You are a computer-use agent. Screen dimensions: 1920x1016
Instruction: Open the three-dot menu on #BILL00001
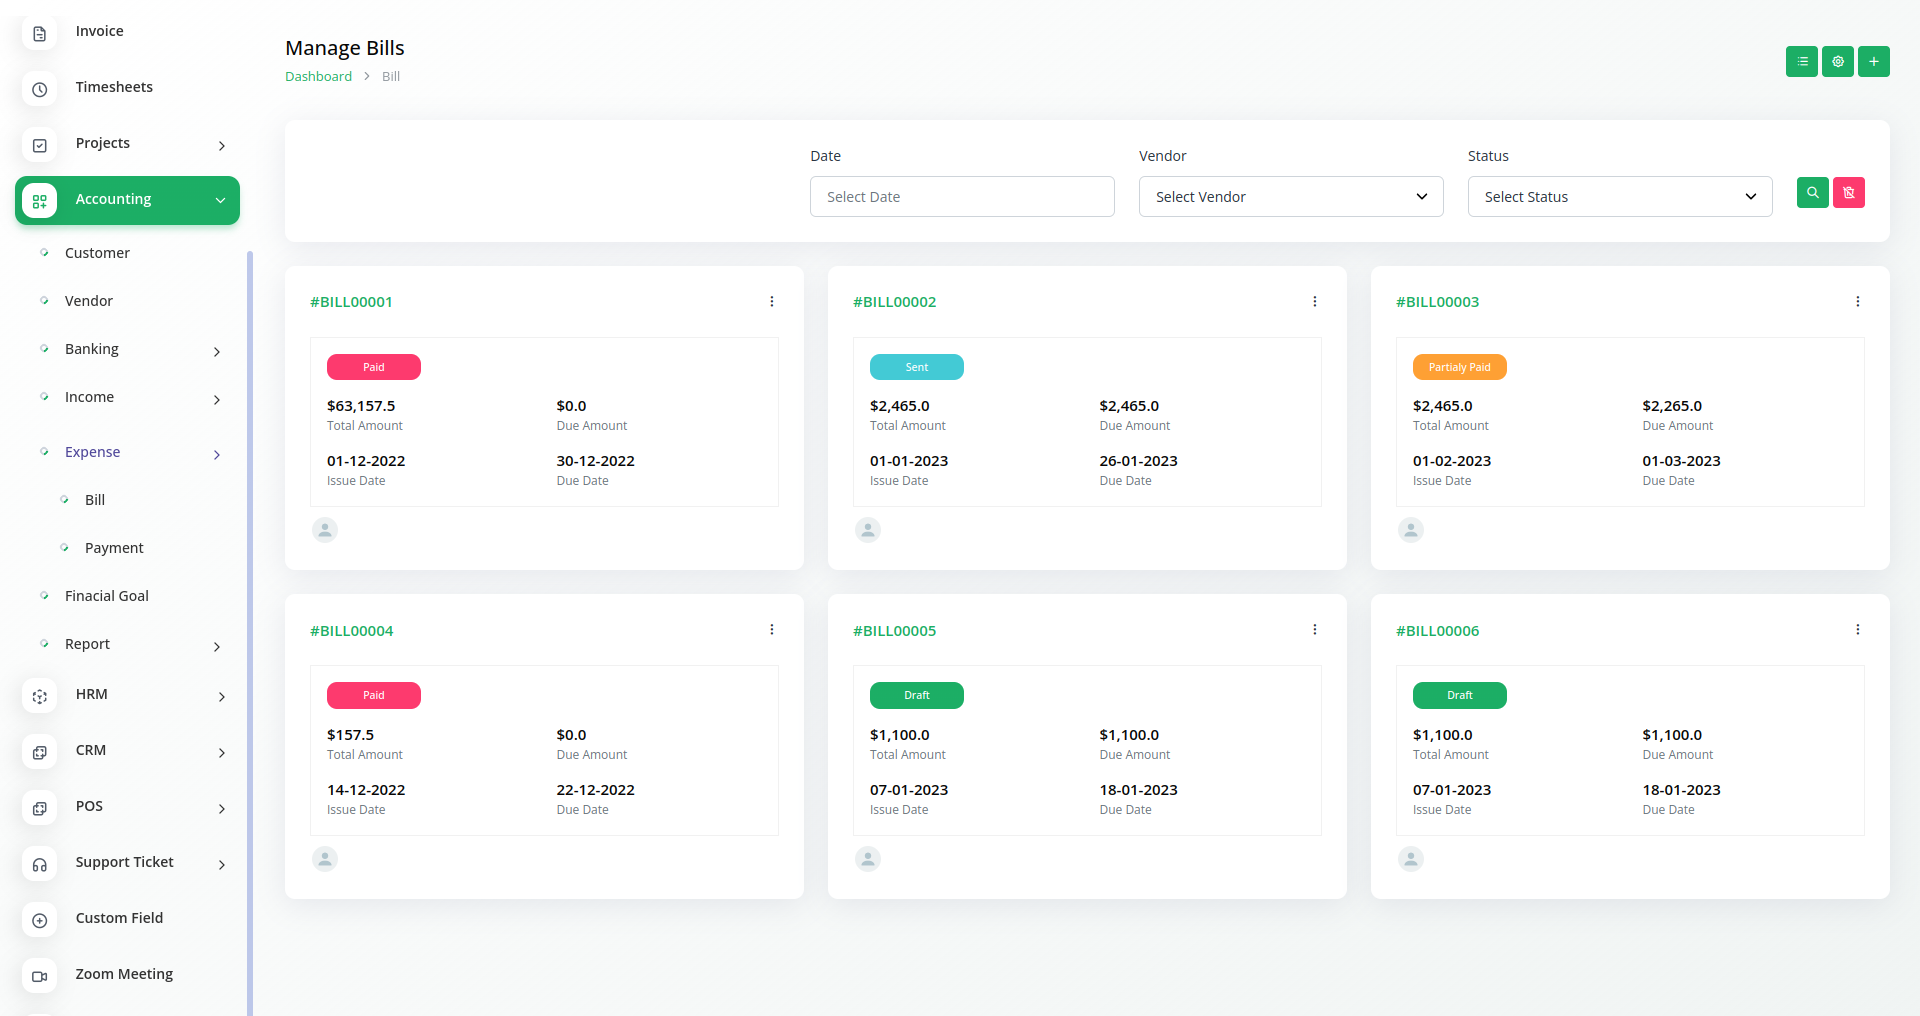pos(771,302)
